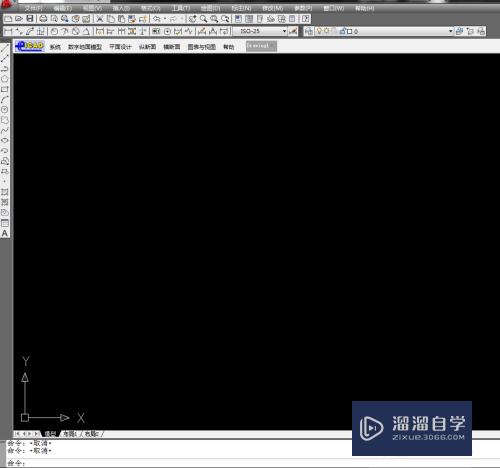The image size is (500, 468).
Task: Toggle layer 0 on/off lightbulb
Action: 319,31
